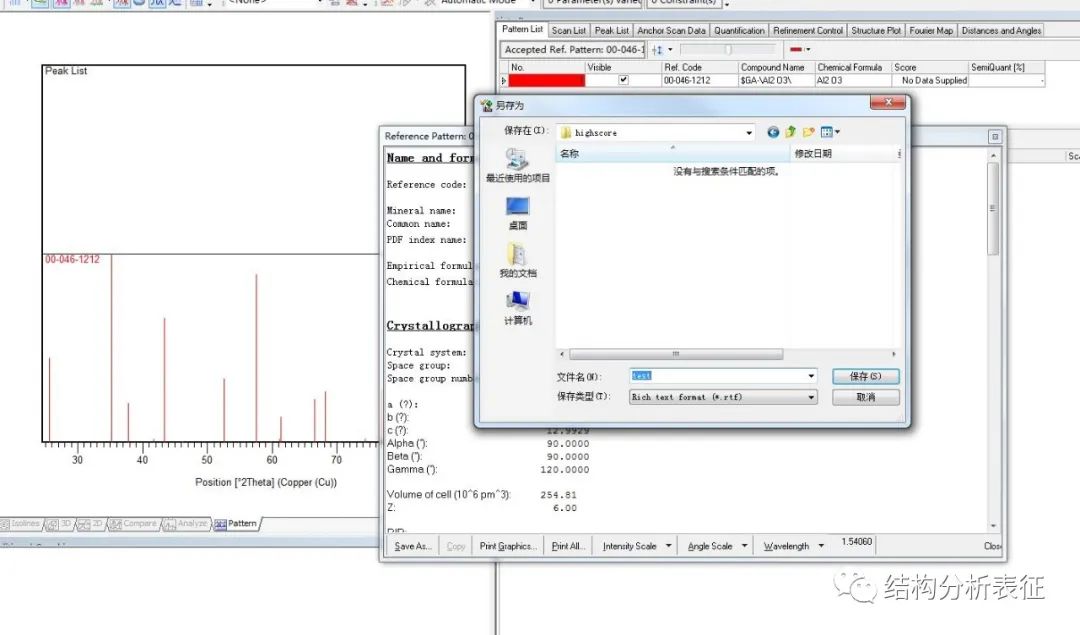Expand the 'highscore' save-in folder dropdown

(749, 132)
